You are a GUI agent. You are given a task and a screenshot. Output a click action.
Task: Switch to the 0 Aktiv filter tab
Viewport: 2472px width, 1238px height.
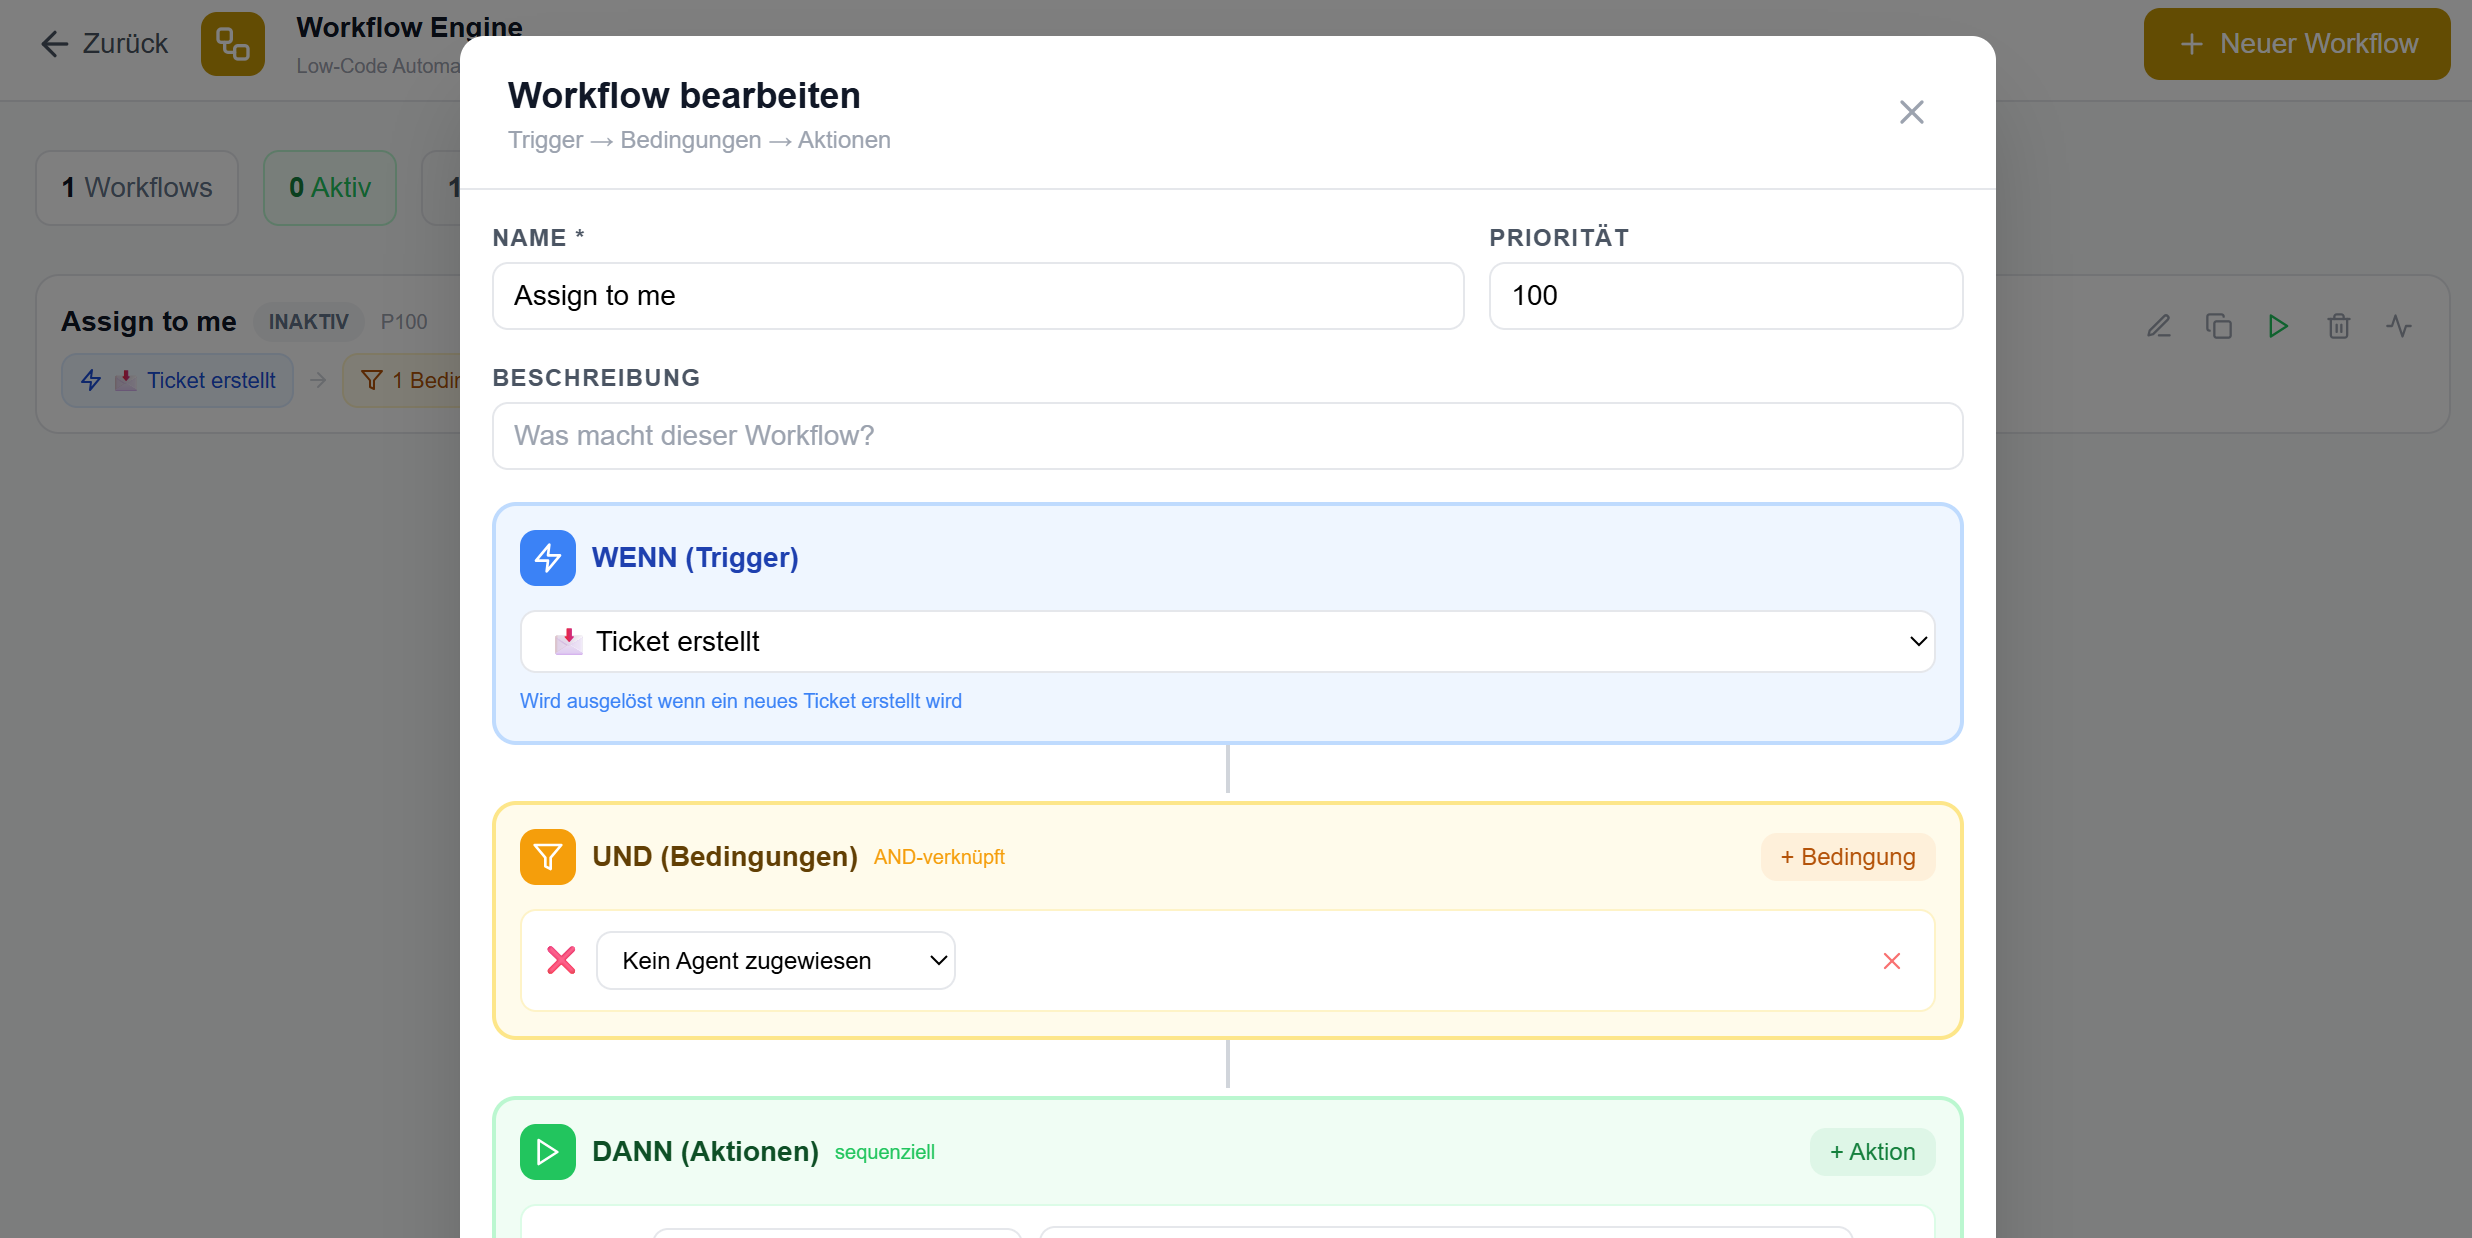[x=330, y=187]
